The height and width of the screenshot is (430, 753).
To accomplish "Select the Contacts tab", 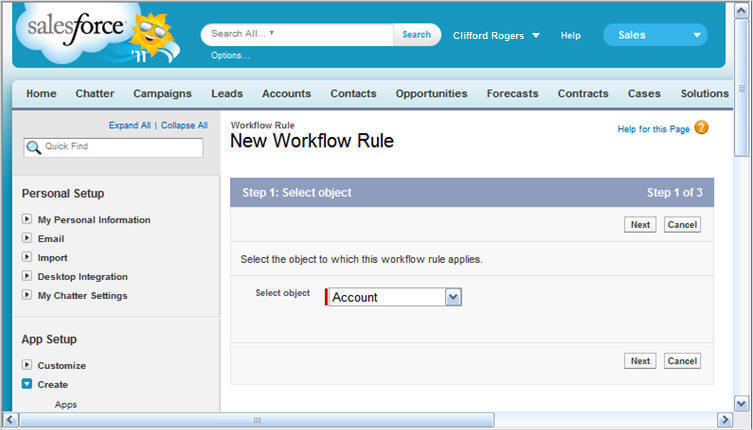I will pyautogui.click(x=353, y=94).
